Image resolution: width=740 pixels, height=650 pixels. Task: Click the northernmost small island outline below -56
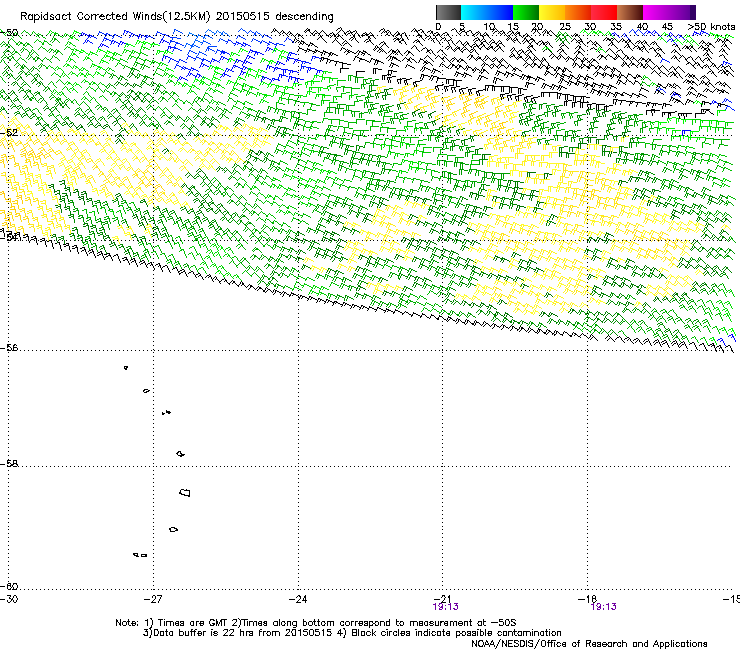click(x=126, y=368)
